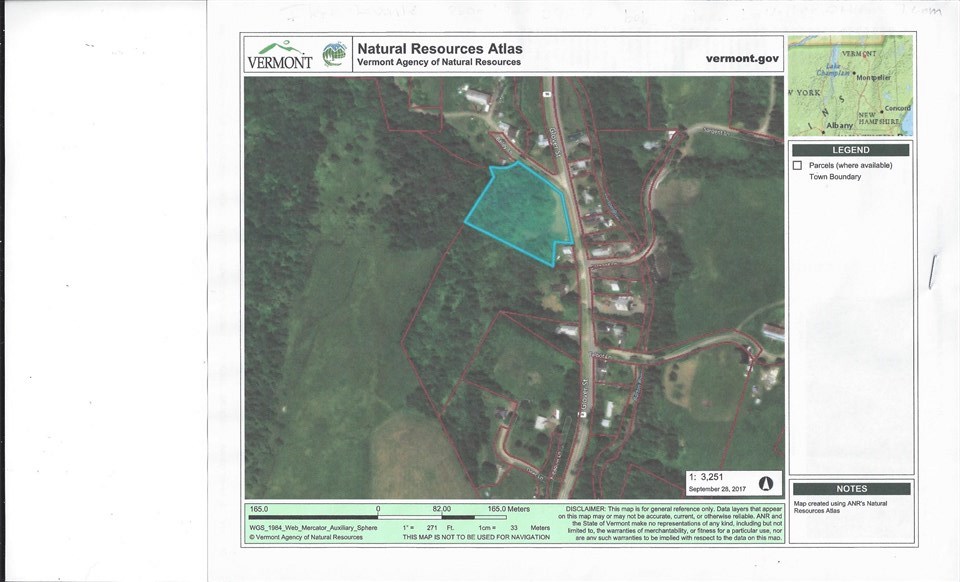960x582 pixels.
Task: Open the vermont.gov link
Action: click(742, 59)
